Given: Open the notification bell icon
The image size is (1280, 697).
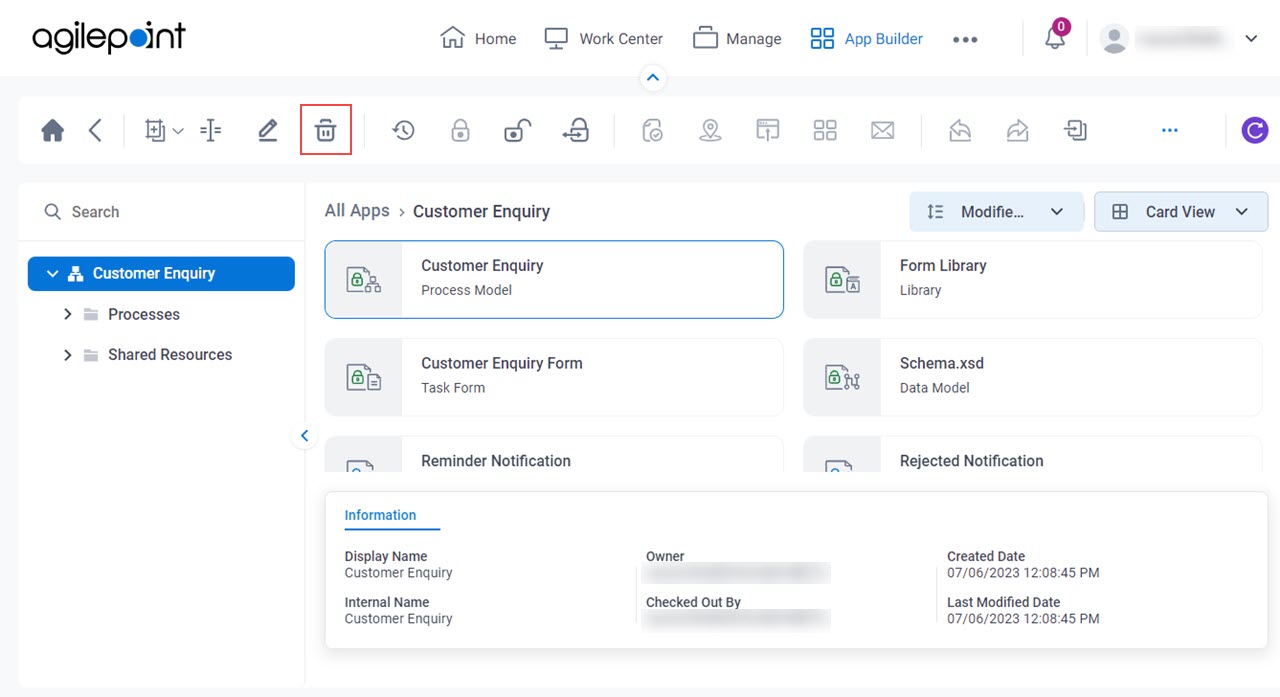Looking at the screenshot, I should pos(1055,38).
